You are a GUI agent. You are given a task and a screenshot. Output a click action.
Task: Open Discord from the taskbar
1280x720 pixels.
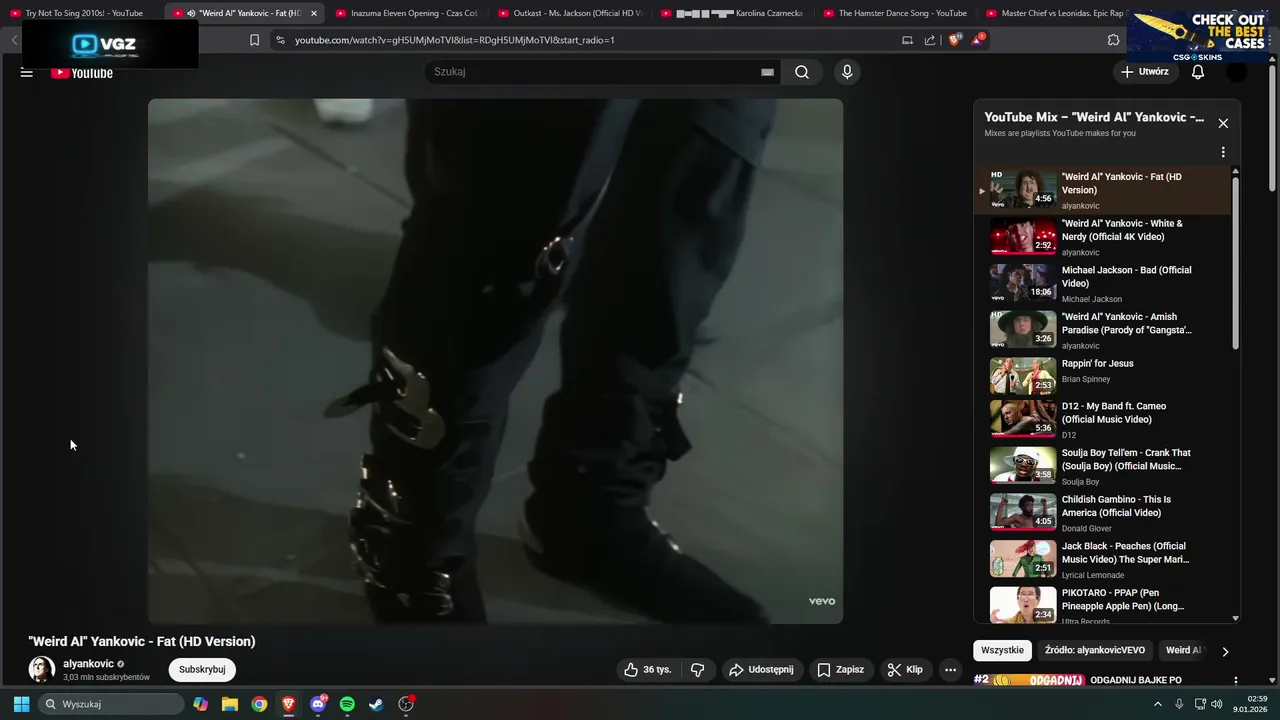(x=318, y=704)
